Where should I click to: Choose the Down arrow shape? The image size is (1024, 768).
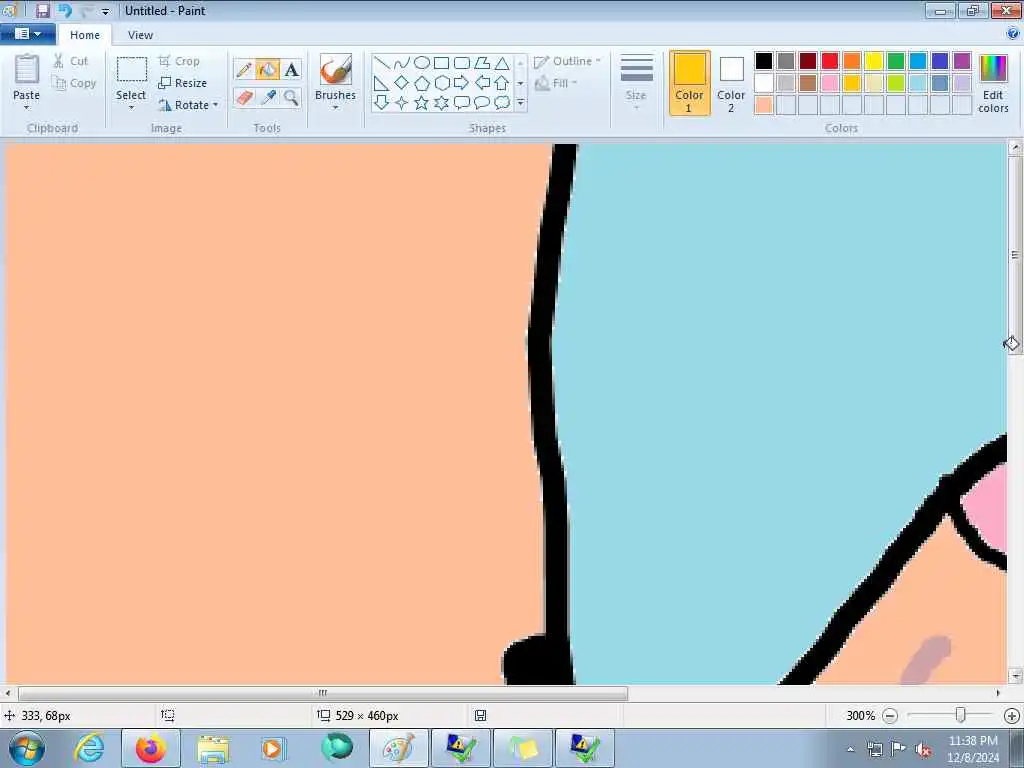382,103
